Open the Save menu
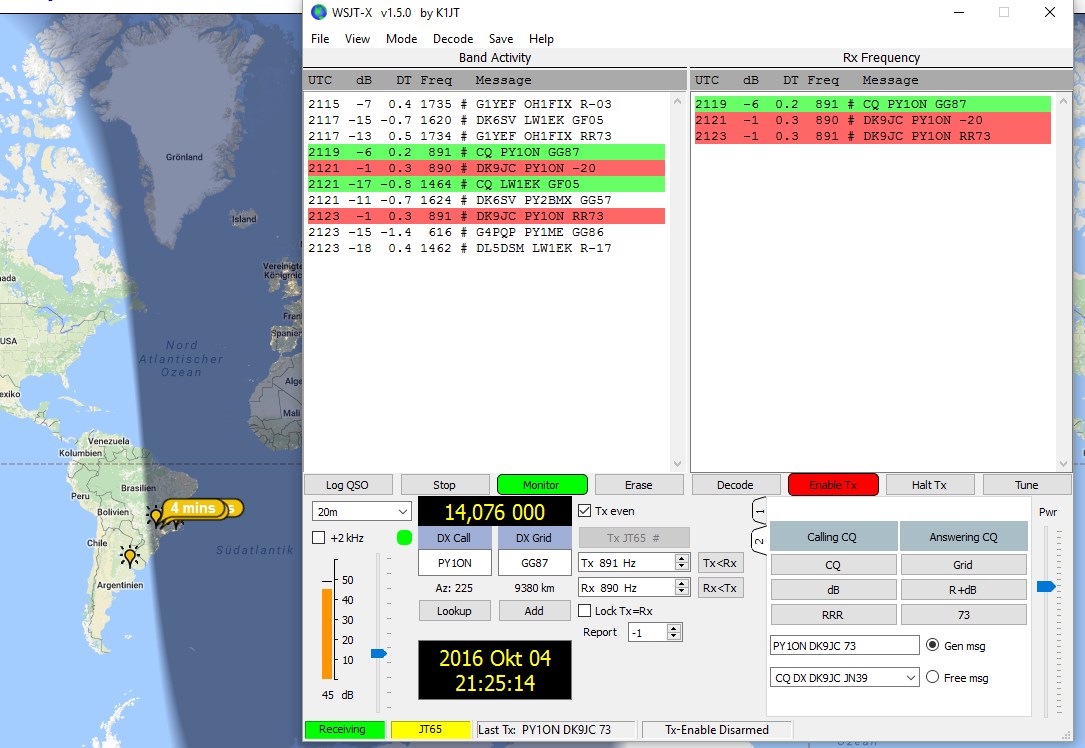This screenshot has width=1085, height=748. tap(500, 39)
